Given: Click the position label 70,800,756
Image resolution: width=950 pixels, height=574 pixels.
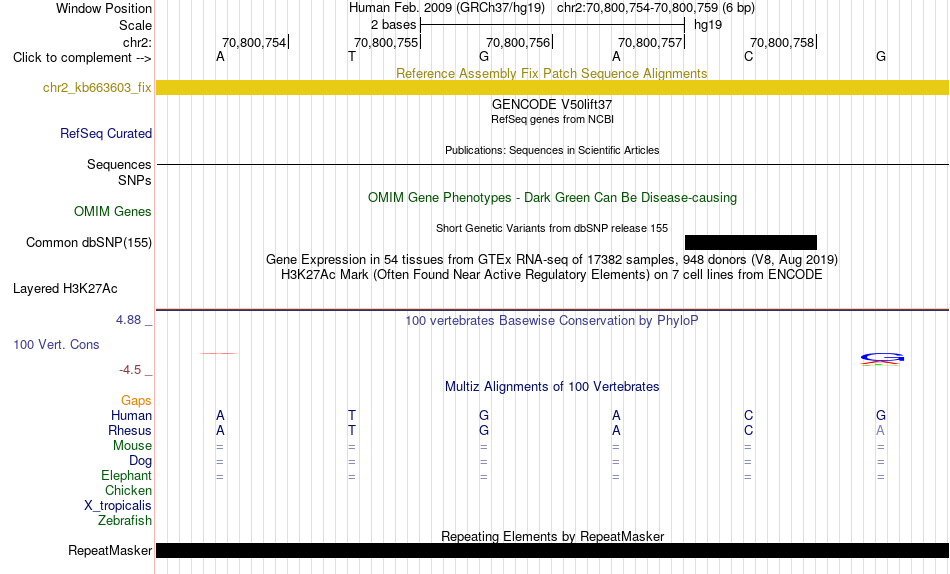Looking at the screenshot, I should (x=518, y=42).
